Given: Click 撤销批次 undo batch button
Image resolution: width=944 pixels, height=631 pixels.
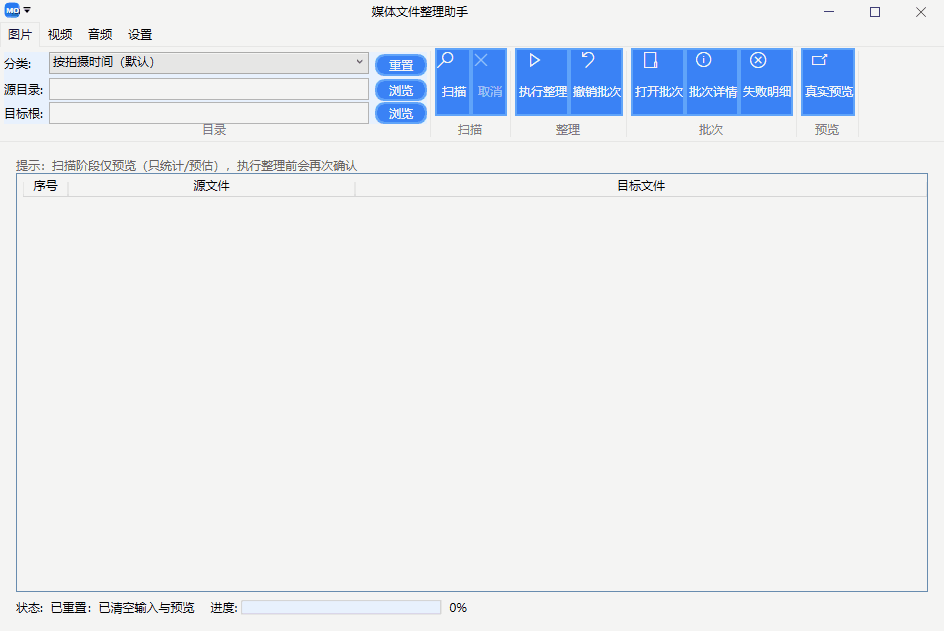Looking at the screenshot, I should tap(596, 82).
